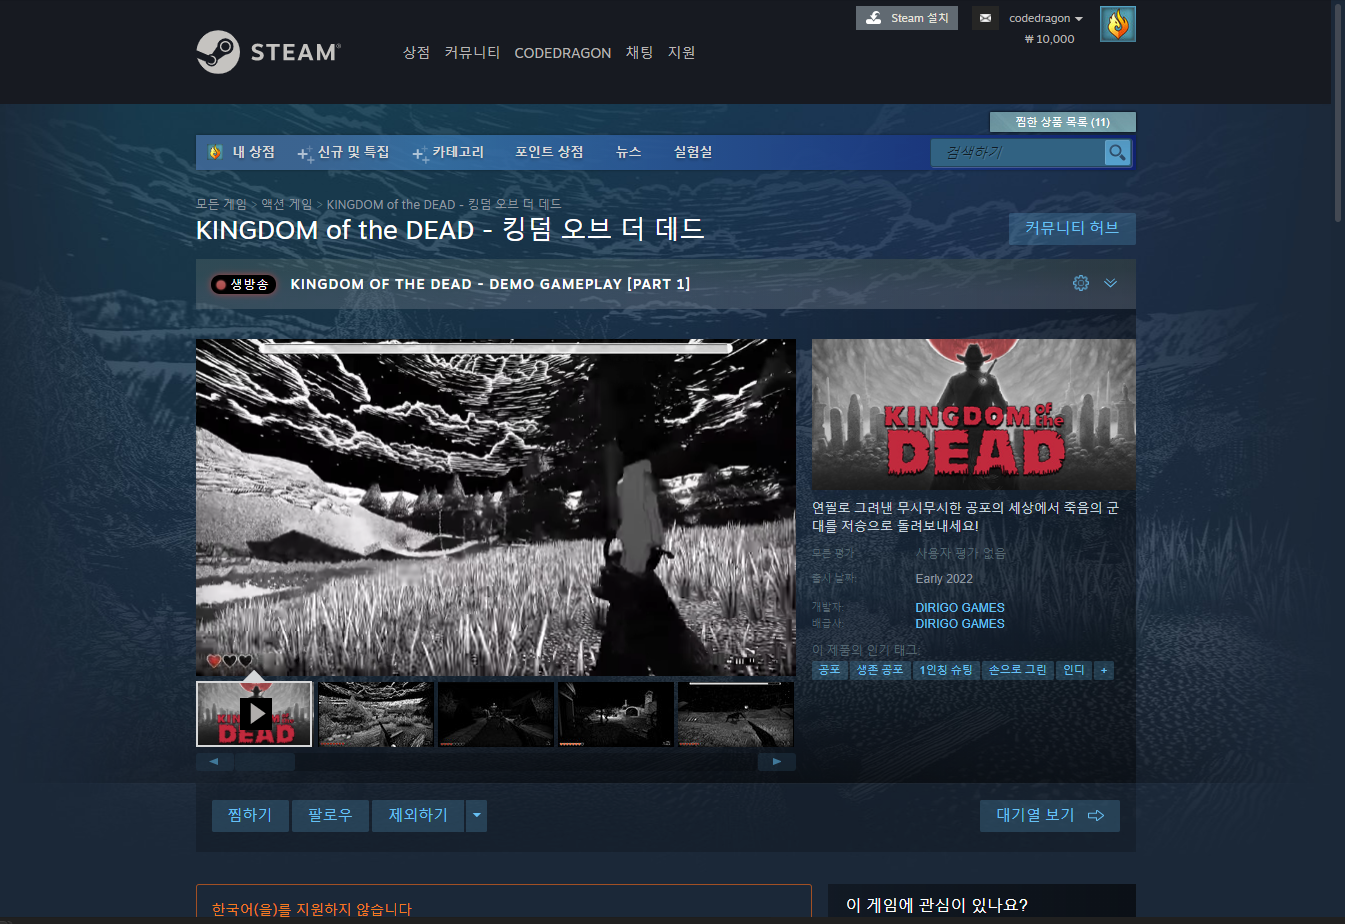Select the 1인칭 슈팅 tag
The height and width of the screenshot is (924, 1345).
946,670
